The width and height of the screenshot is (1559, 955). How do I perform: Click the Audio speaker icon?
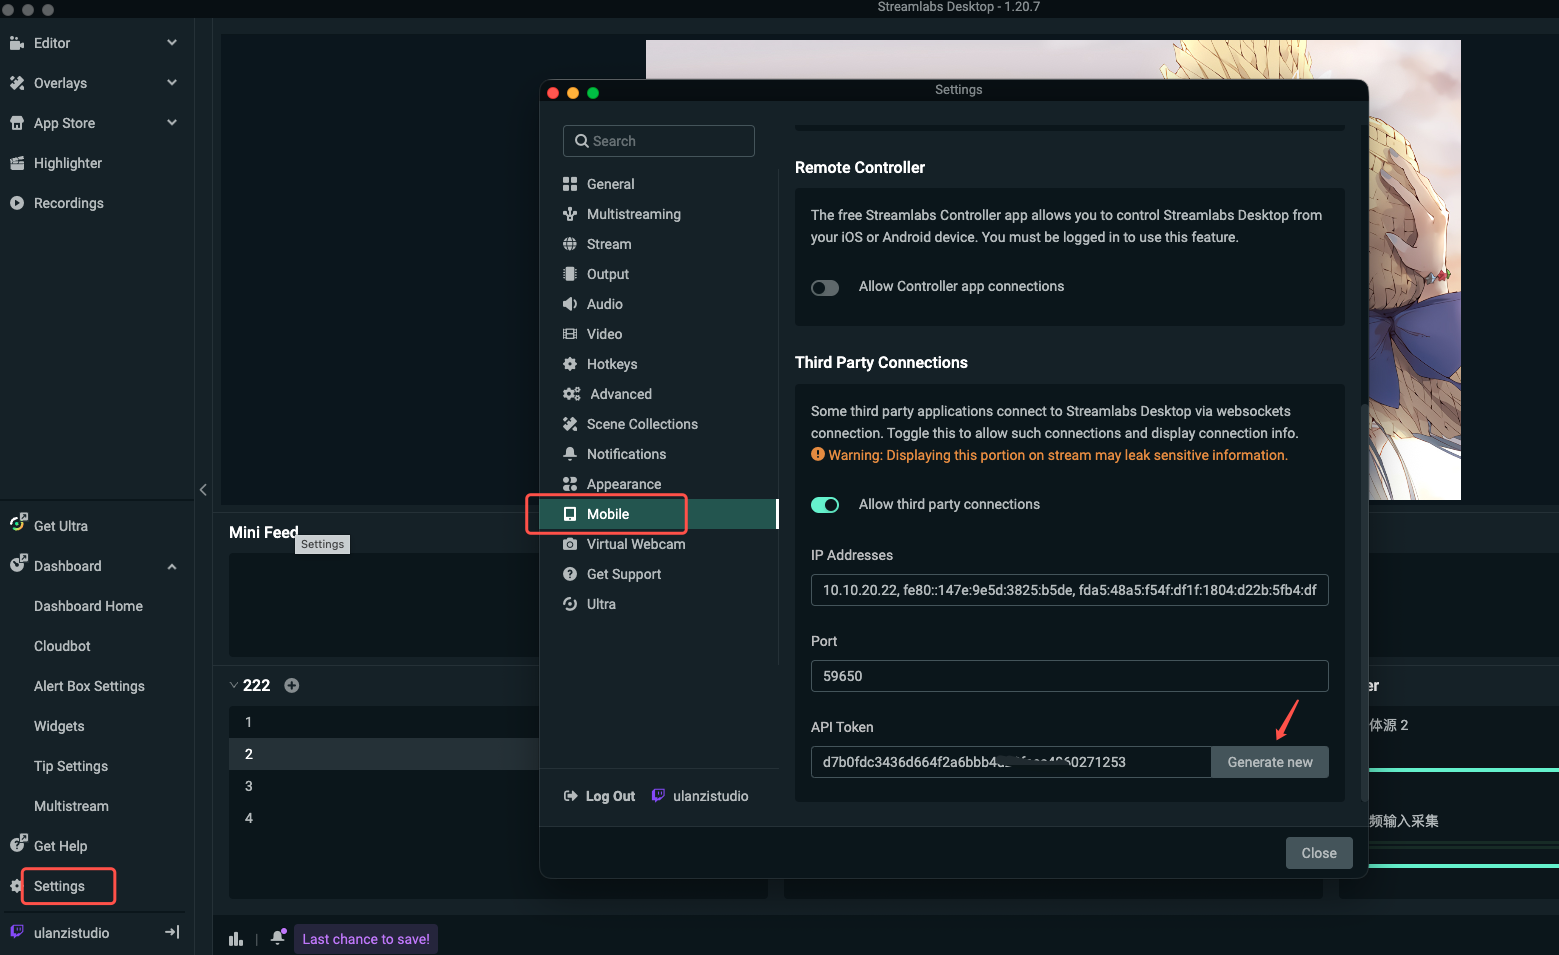[x=570, y=304]
